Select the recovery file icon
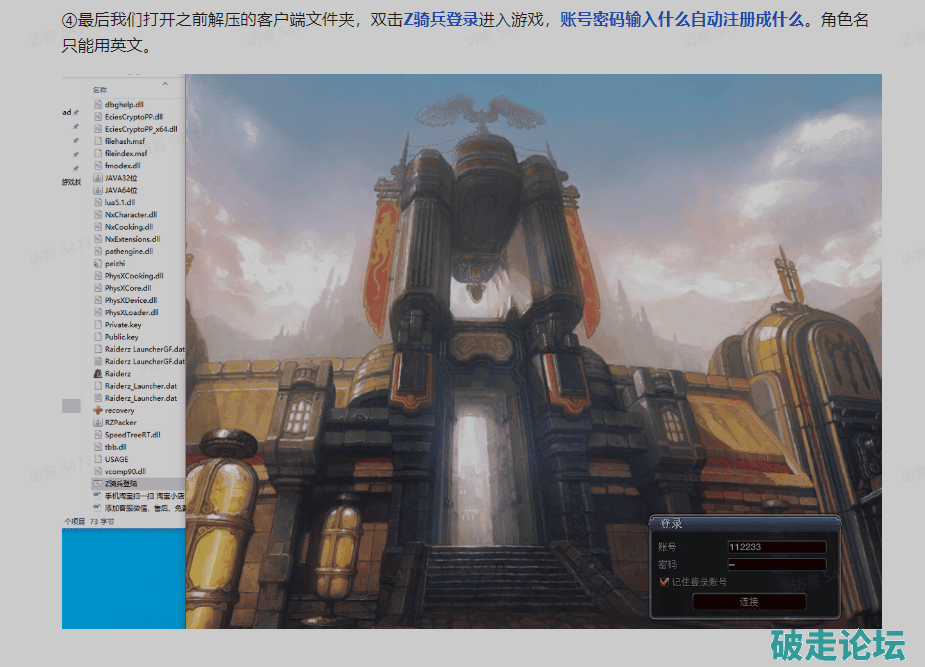 98,410
